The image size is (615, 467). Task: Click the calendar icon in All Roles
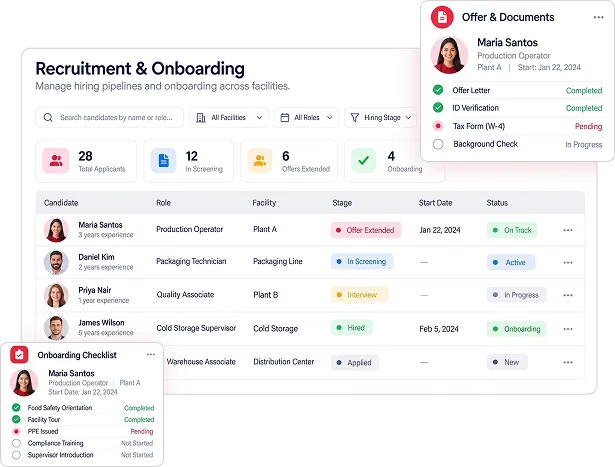coord(285,118)
